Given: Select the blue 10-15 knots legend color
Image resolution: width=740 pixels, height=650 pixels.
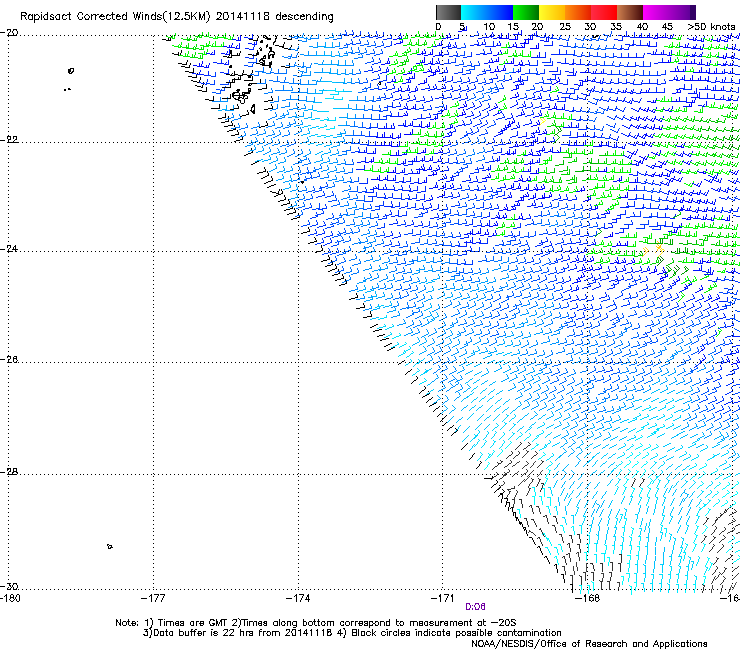Looking at the screenshot, I should (500, 12).
